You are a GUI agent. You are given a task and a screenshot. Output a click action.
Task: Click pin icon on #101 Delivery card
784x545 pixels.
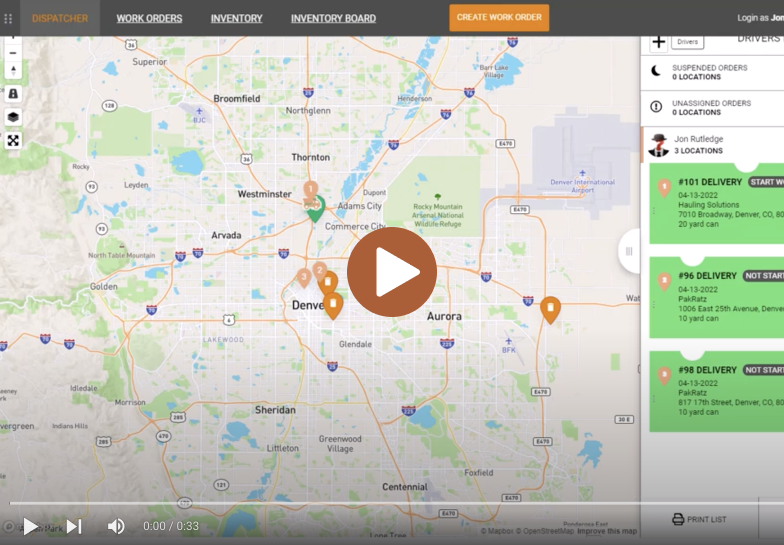point(664,188)
